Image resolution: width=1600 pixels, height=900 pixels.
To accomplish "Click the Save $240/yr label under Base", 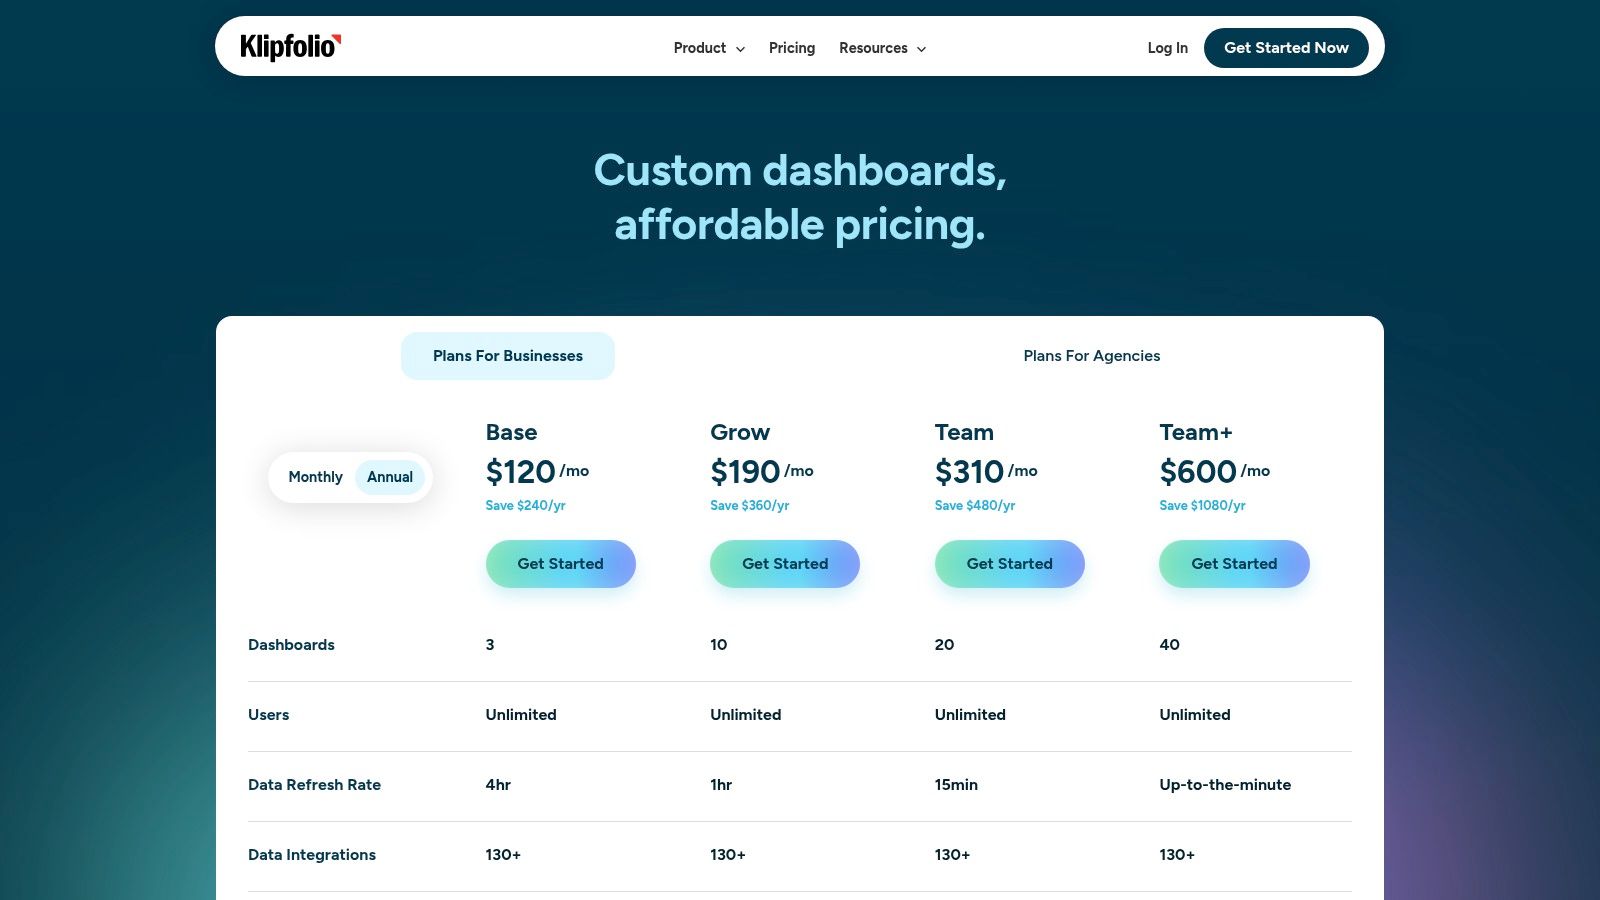I will (524, 505).
